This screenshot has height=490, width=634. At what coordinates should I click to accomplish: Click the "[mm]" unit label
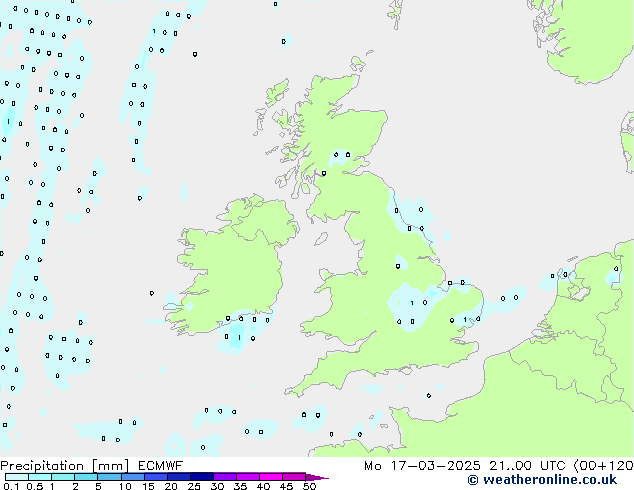coord(111,466)
